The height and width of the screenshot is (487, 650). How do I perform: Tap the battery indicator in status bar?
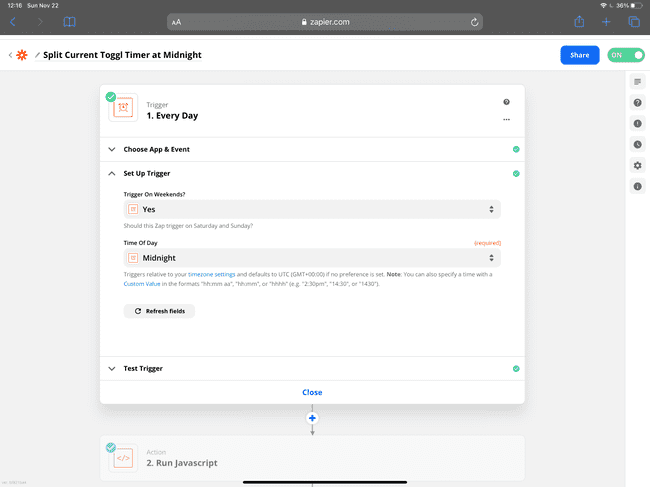click(x=636, y=5)
